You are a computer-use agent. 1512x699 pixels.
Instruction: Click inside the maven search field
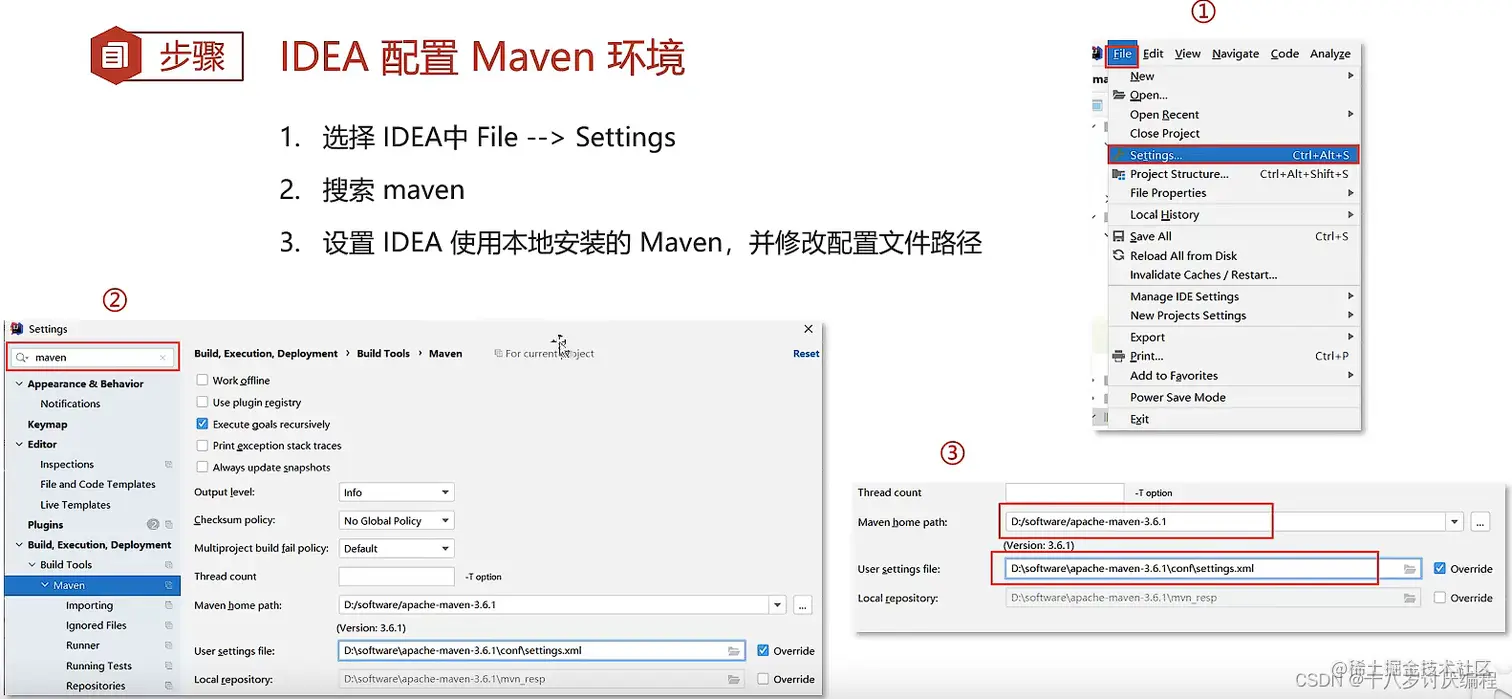pos(94,358)
